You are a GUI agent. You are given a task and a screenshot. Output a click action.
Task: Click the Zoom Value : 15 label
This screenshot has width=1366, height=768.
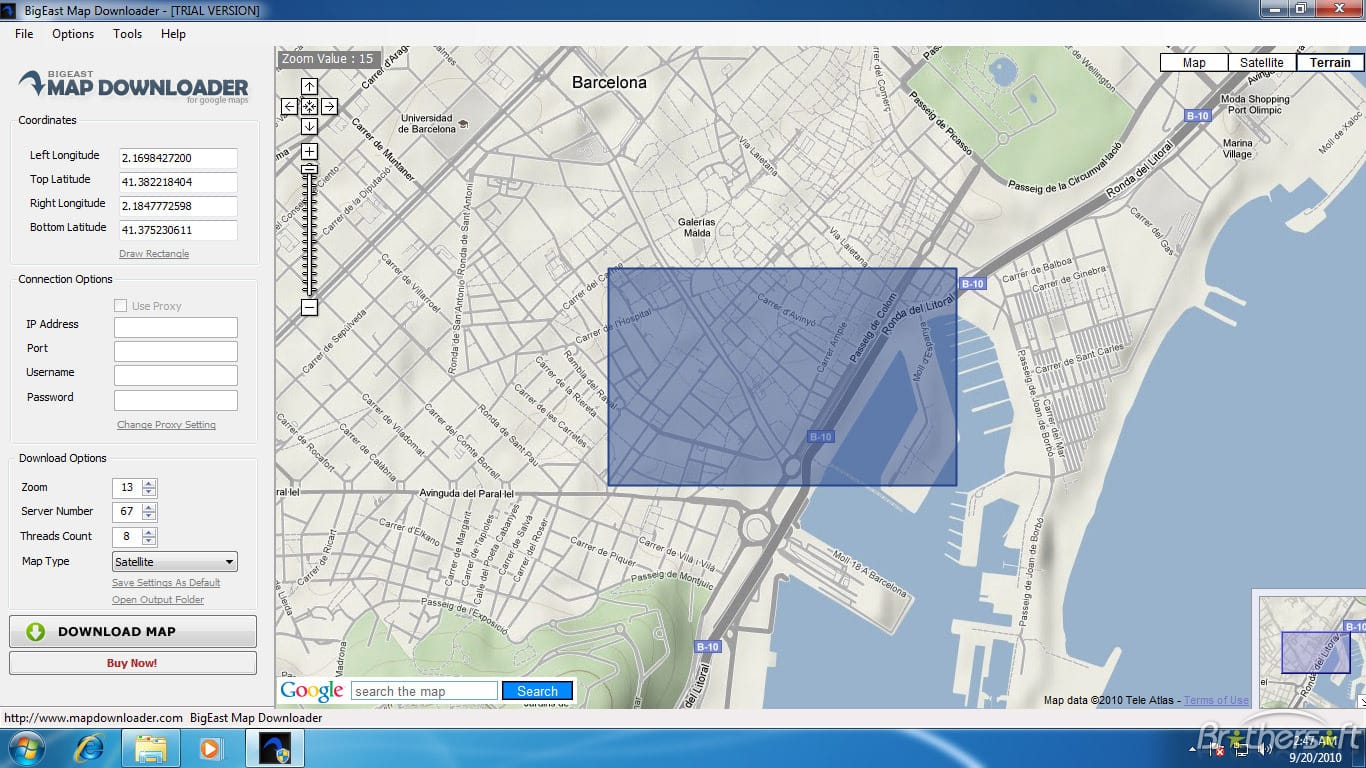(328, 59)
